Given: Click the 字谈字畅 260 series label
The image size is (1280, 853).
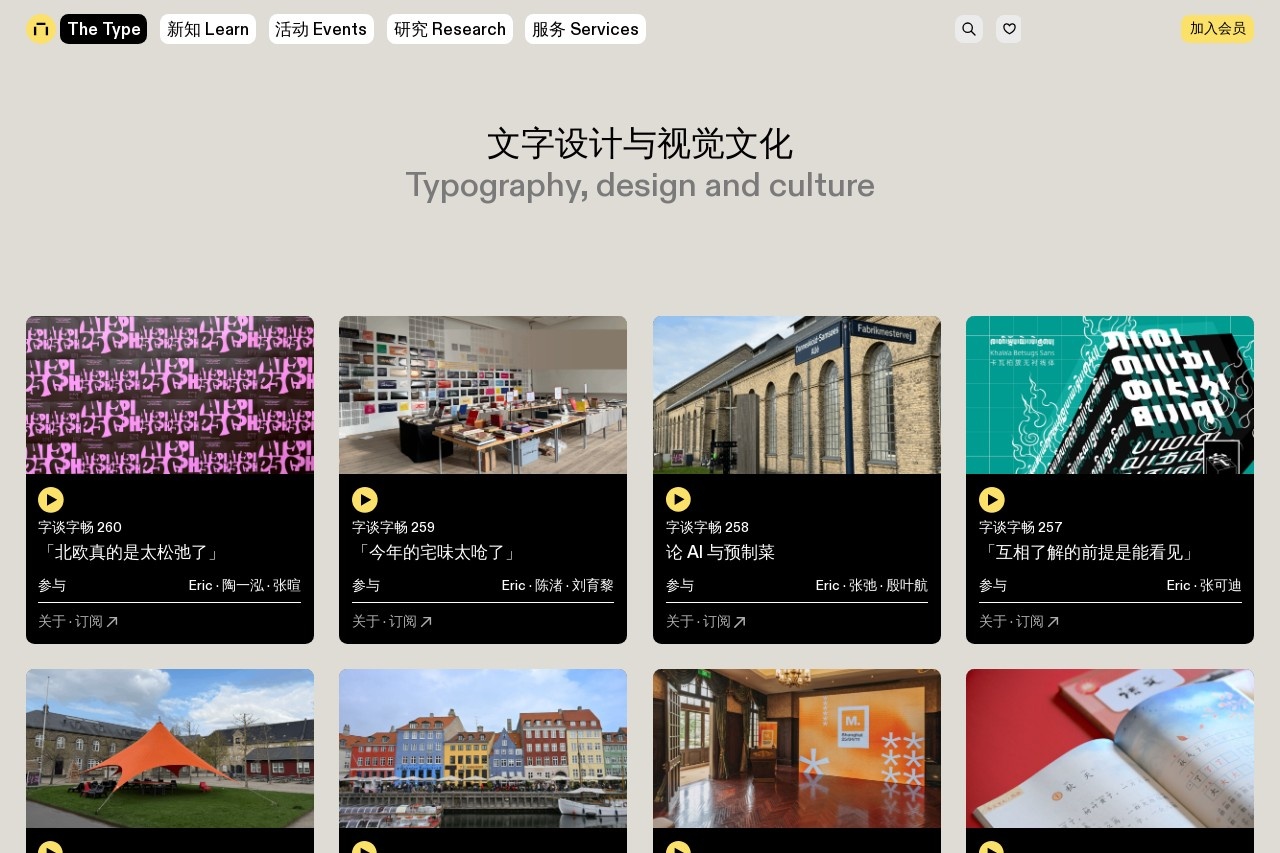Looking at the screenshot, I should [80, 527].
